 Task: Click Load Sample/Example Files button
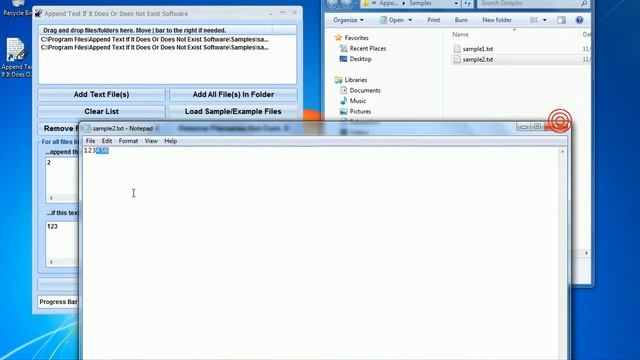233,111
